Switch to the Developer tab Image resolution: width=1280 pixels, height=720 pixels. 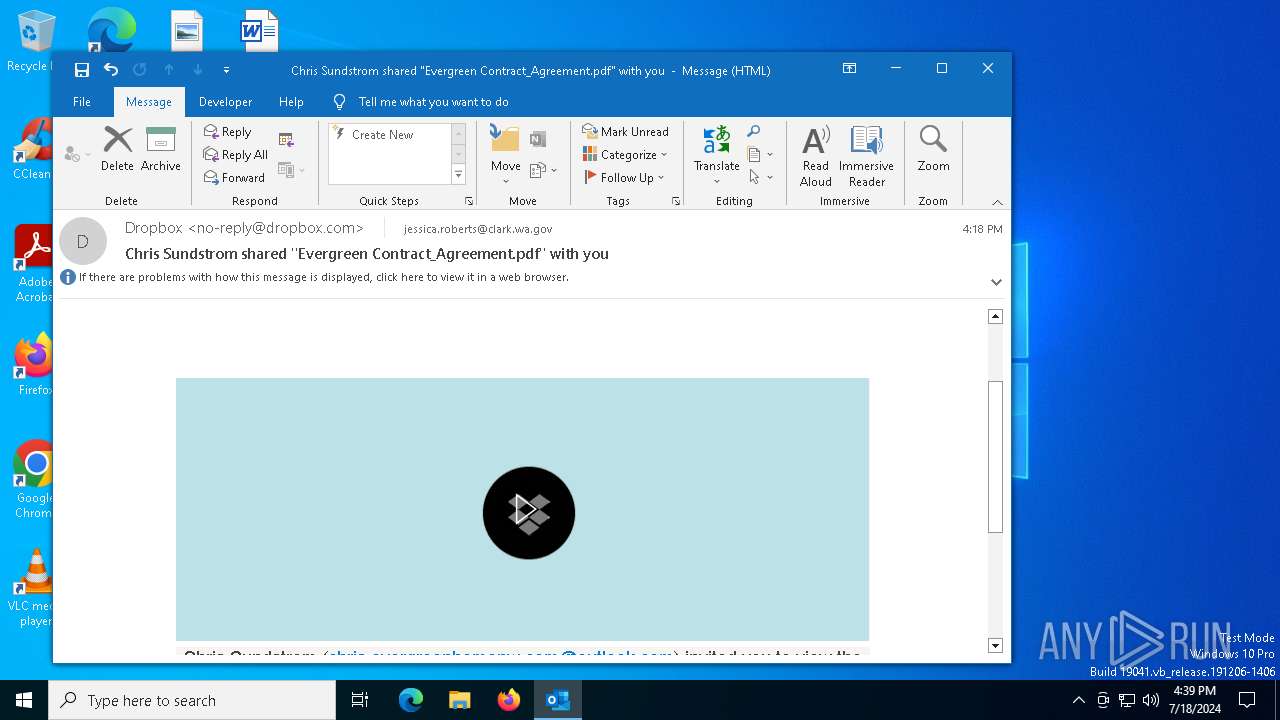pyautogui.click(x=225, y=102)
